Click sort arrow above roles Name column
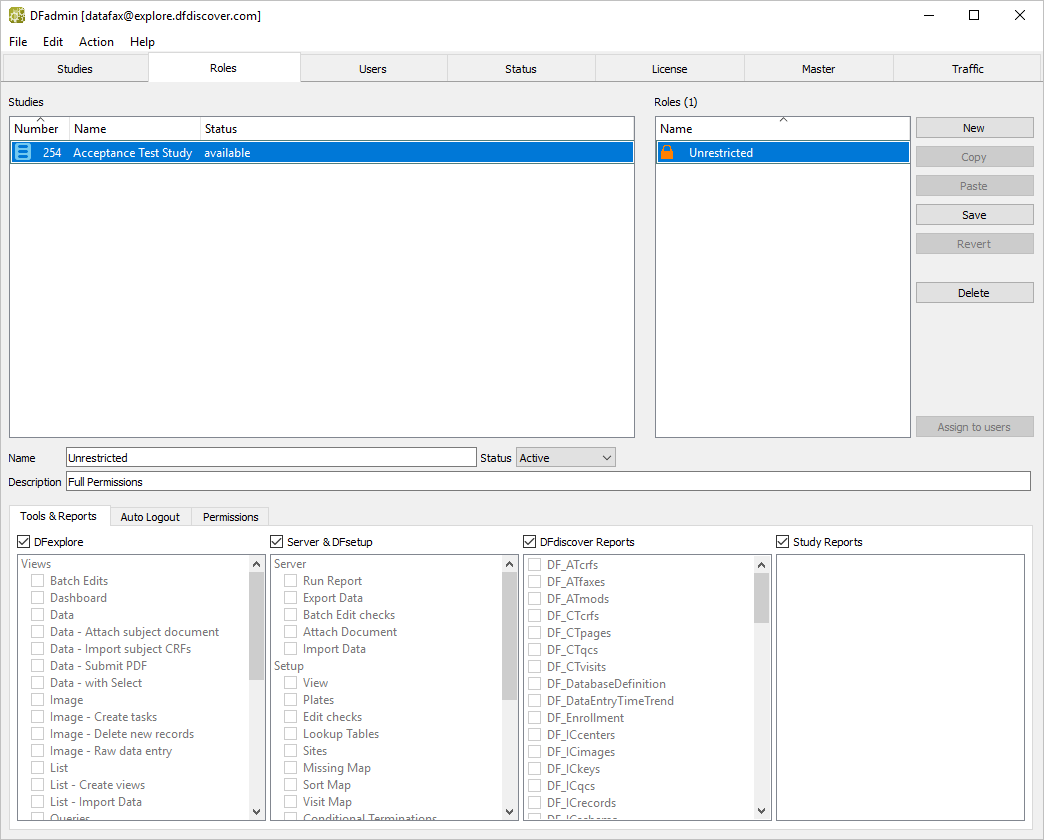Image resolution: width=1044 pixels, height=840 pixels. (x=783, y=119)
